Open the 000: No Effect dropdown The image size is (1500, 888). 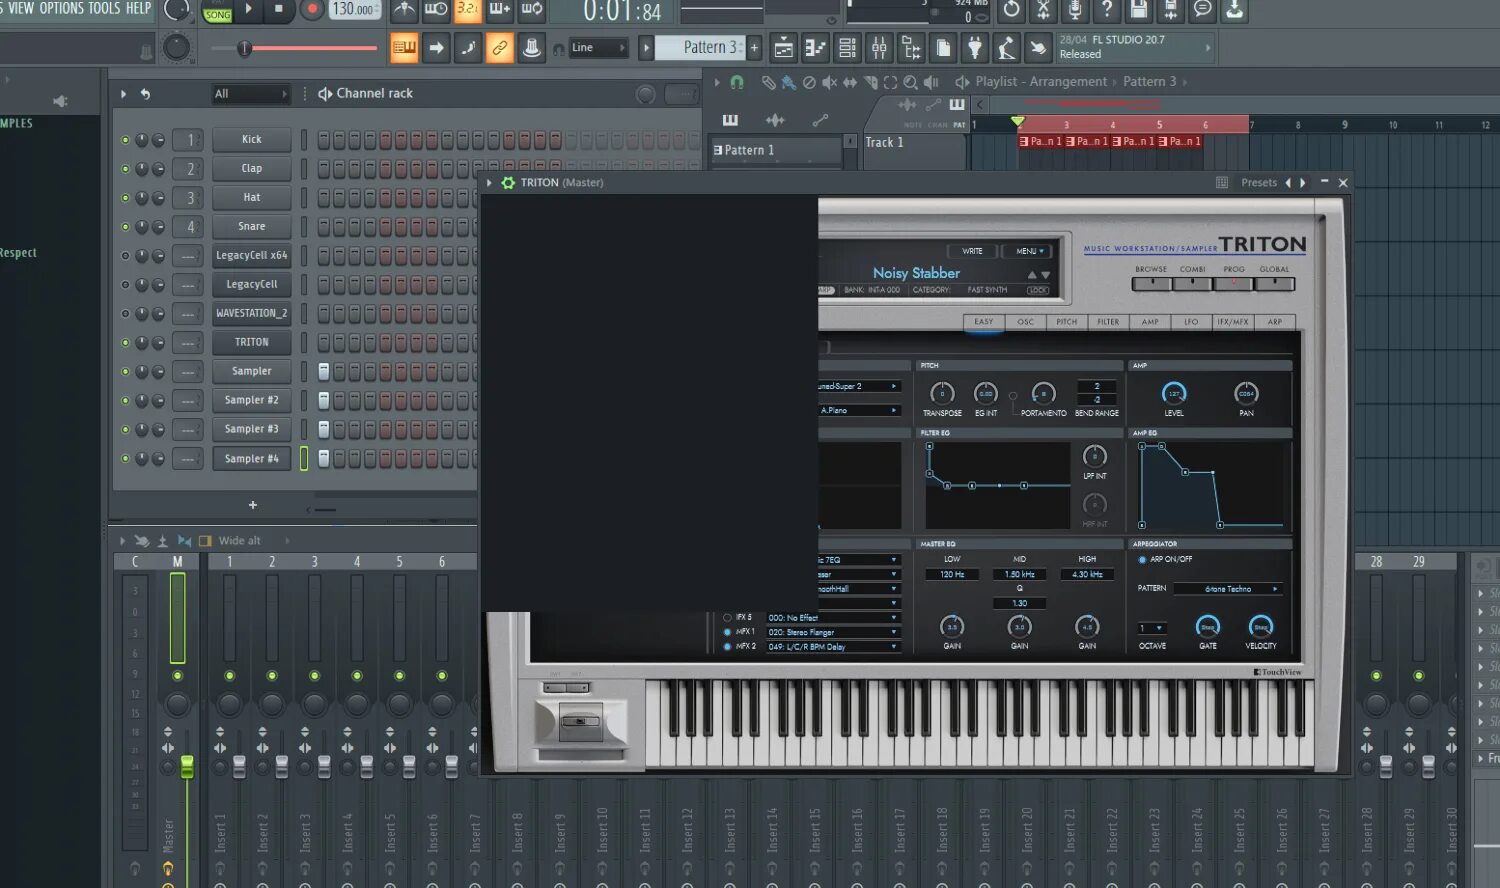(833, 618)
